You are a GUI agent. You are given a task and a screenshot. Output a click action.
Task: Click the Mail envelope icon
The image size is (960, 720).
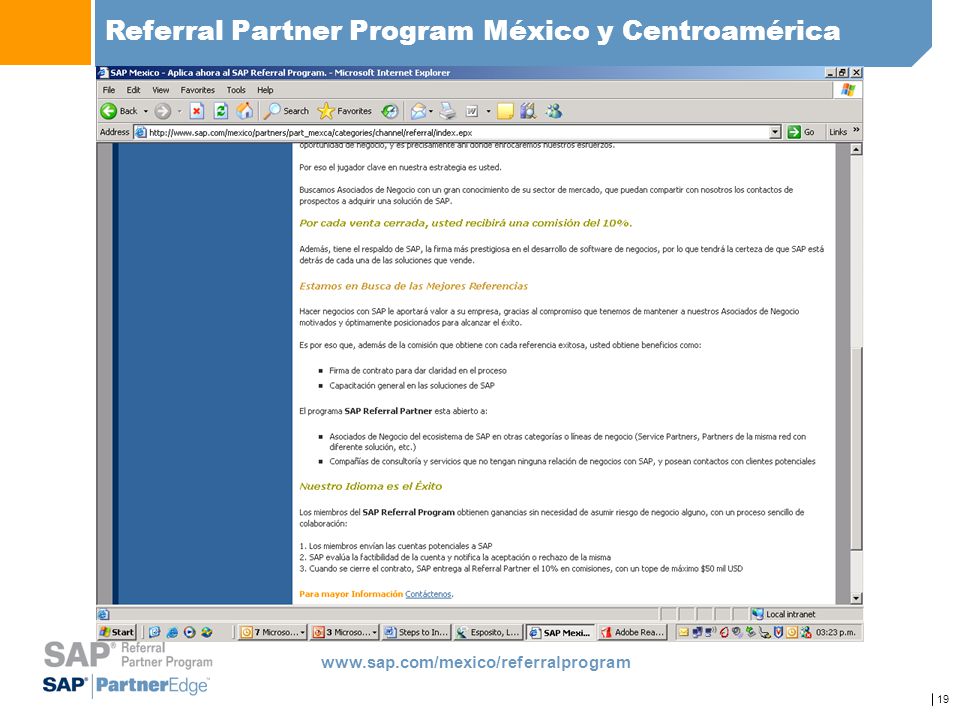point(418,111)
